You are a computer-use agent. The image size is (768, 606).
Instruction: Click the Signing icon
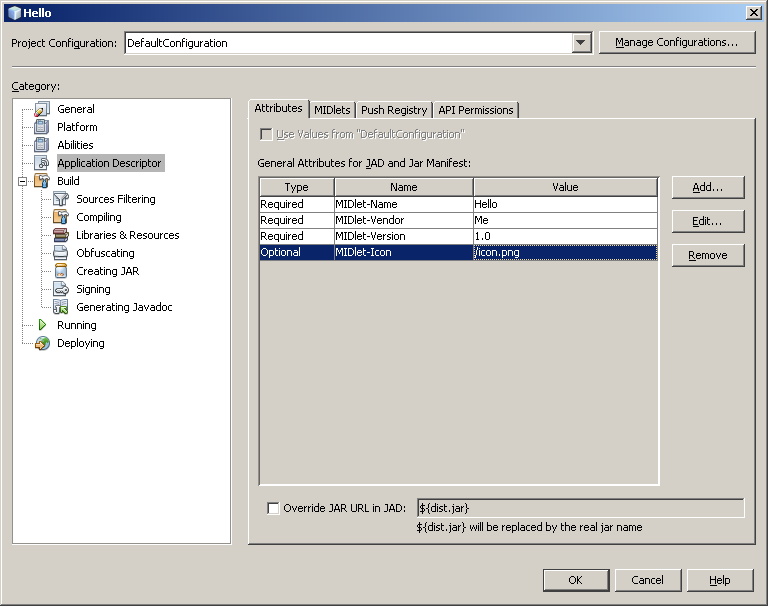(61, 289)
